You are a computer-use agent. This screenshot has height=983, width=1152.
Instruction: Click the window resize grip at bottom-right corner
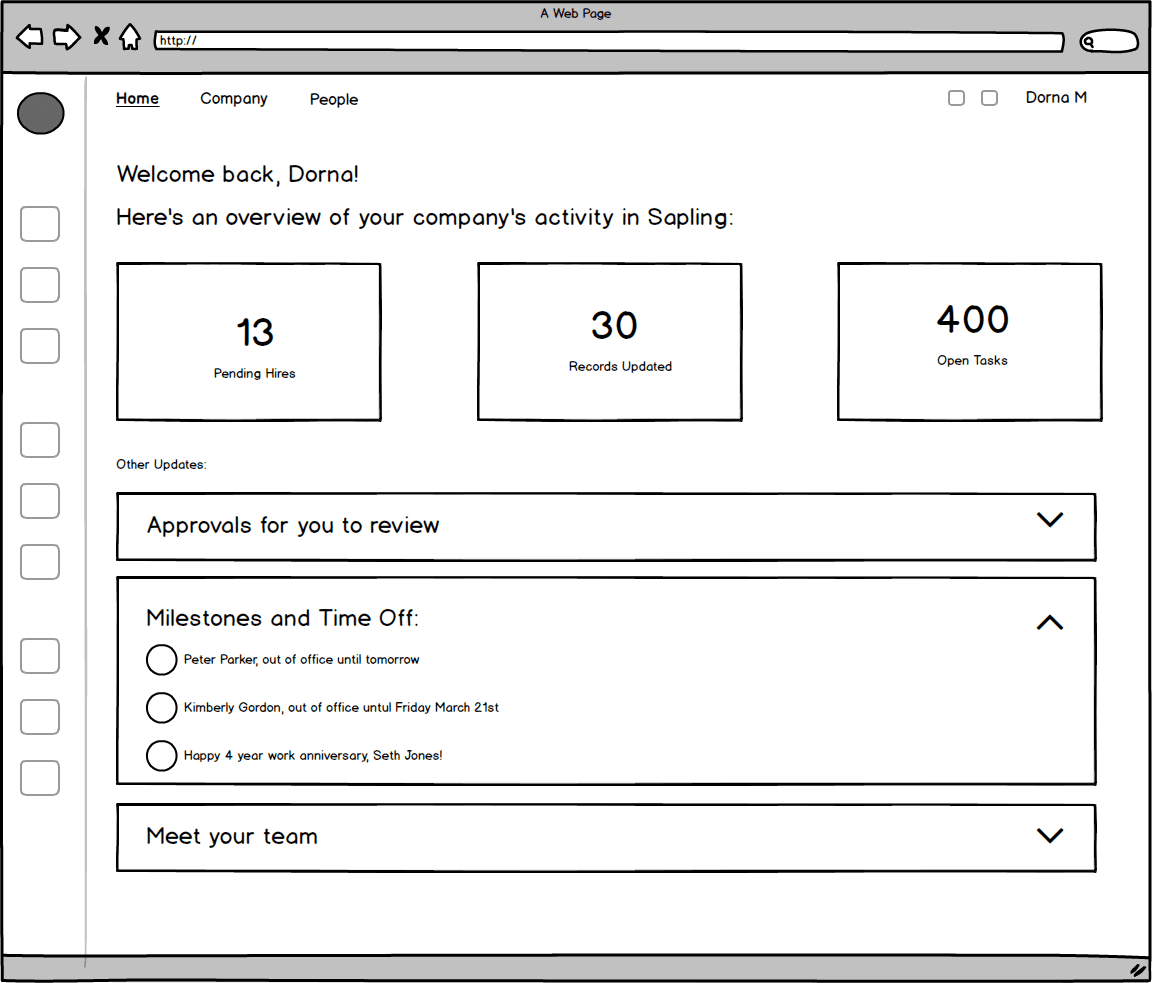tap(1138, 970)
